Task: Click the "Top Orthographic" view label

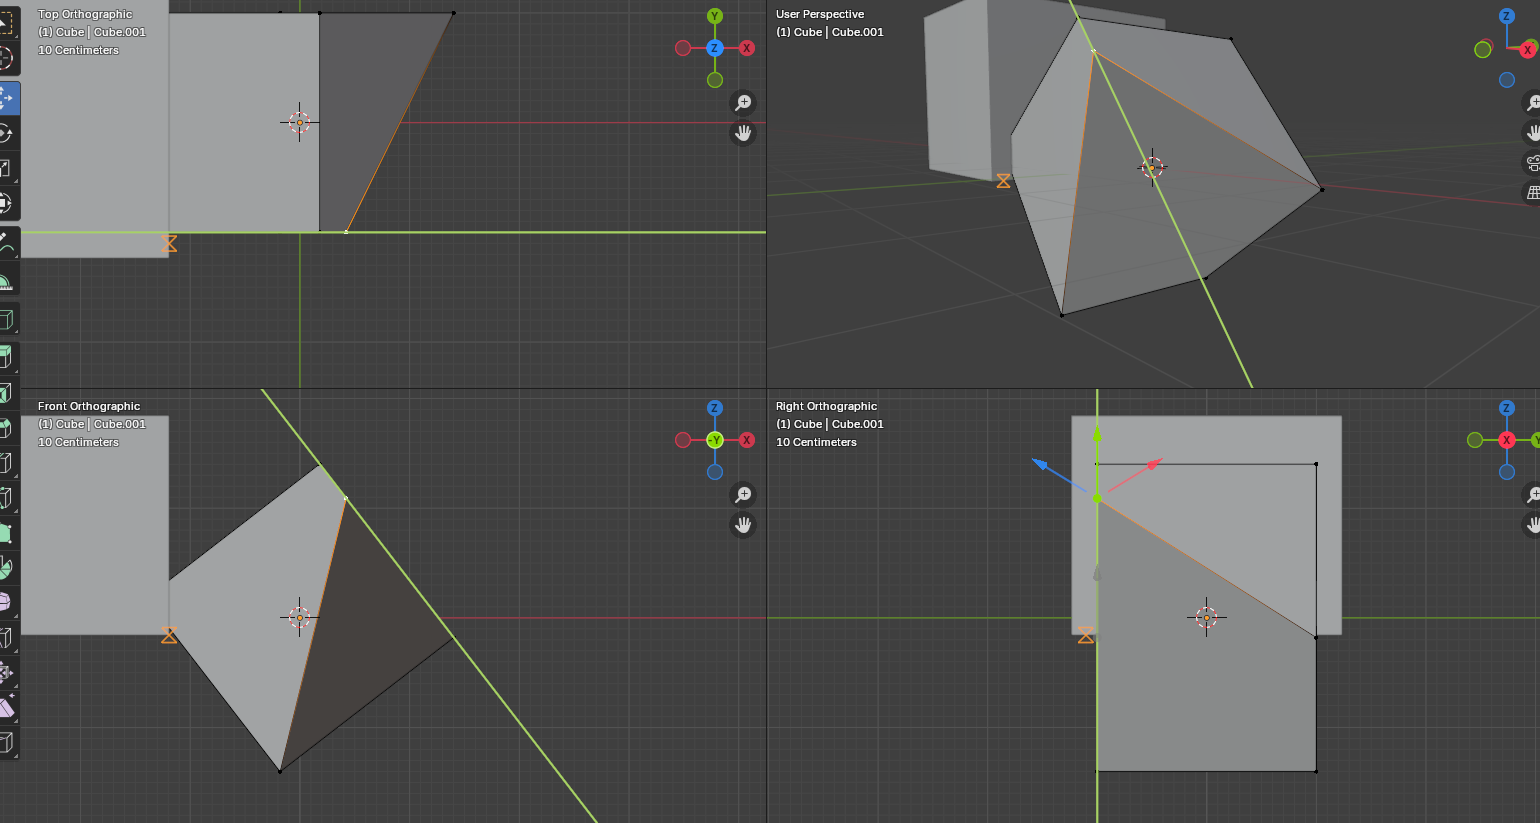Action: tap(85, 14)
